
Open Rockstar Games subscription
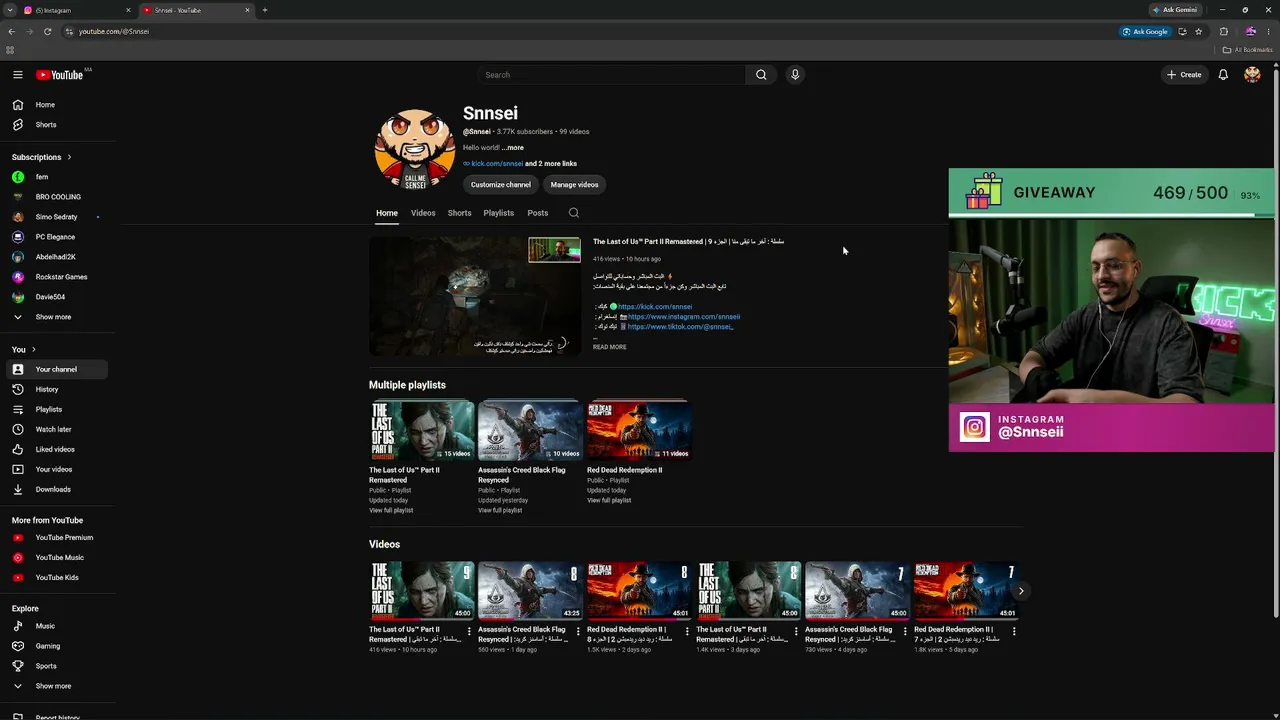[x=56, y=277]
